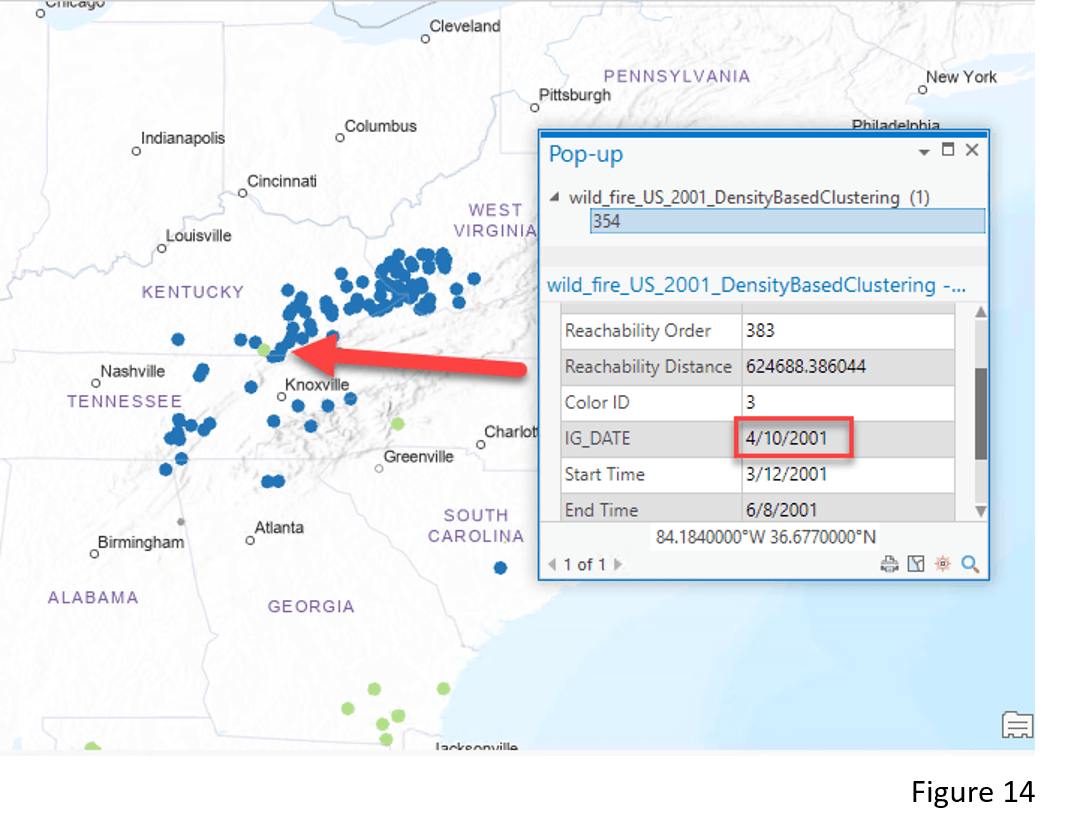Click the lone blue fire point in South Carolina
The height and width of the screenshot is (831, 1086).
pos(501,568)
